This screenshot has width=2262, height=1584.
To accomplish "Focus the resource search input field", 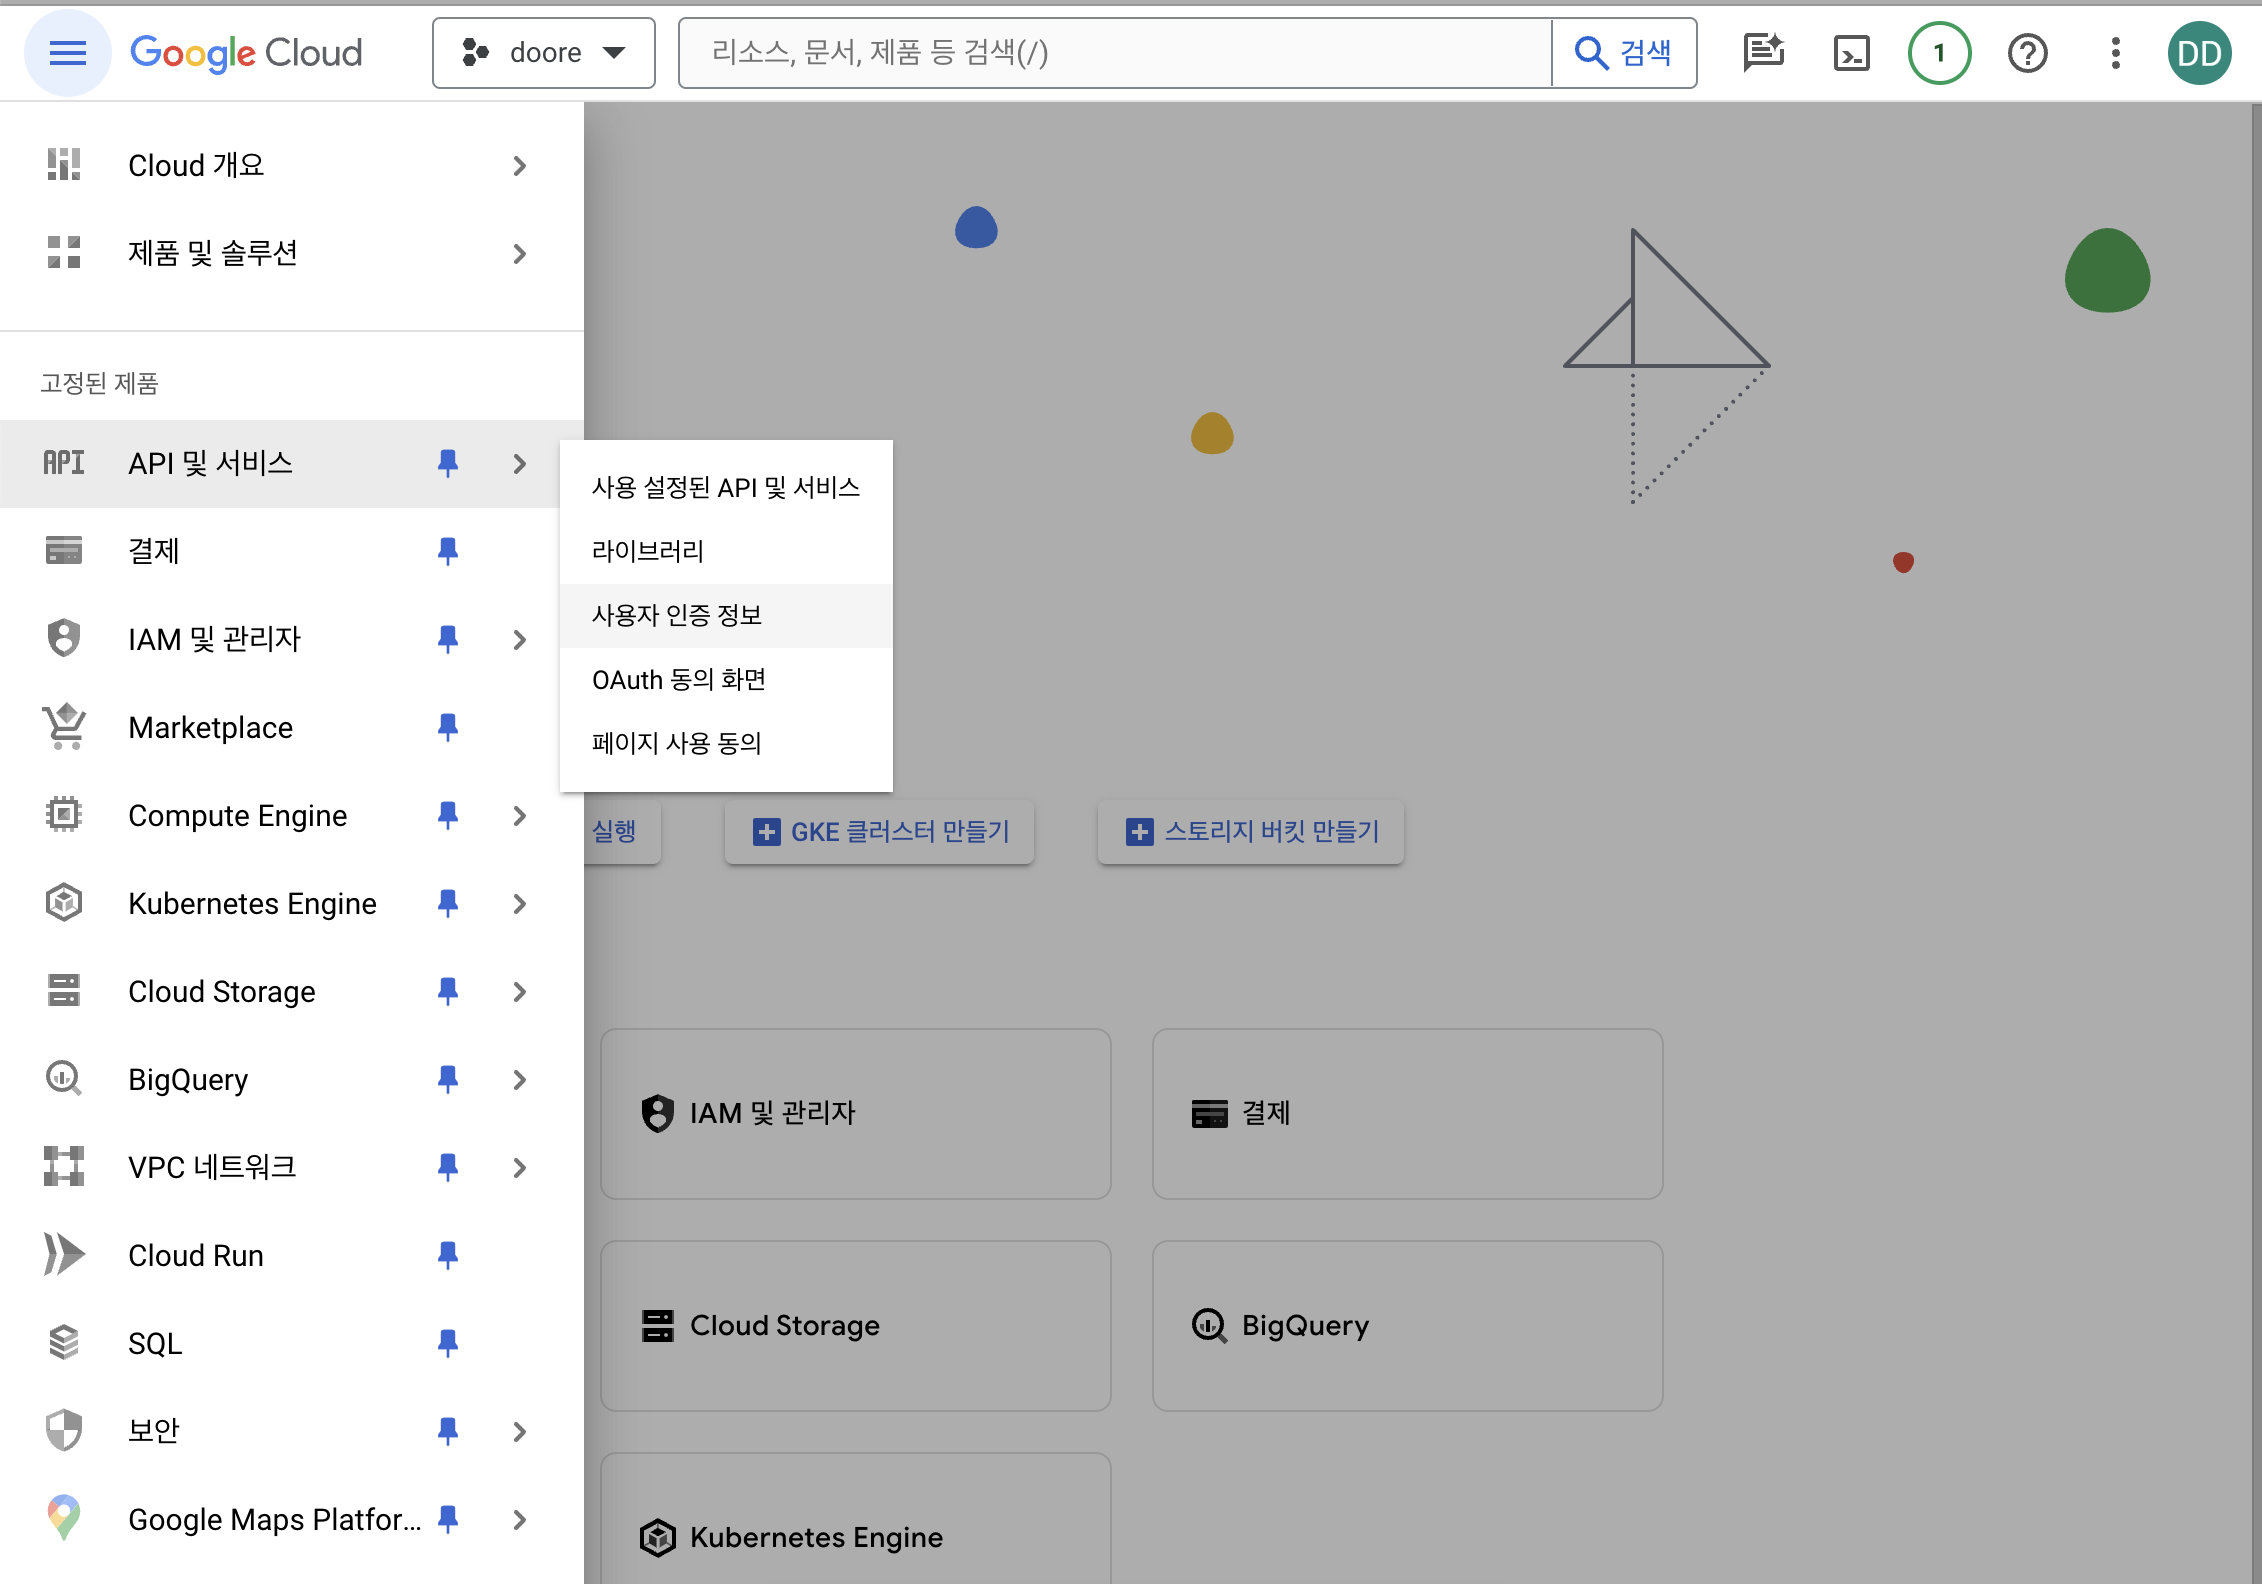I will 1115,53.
